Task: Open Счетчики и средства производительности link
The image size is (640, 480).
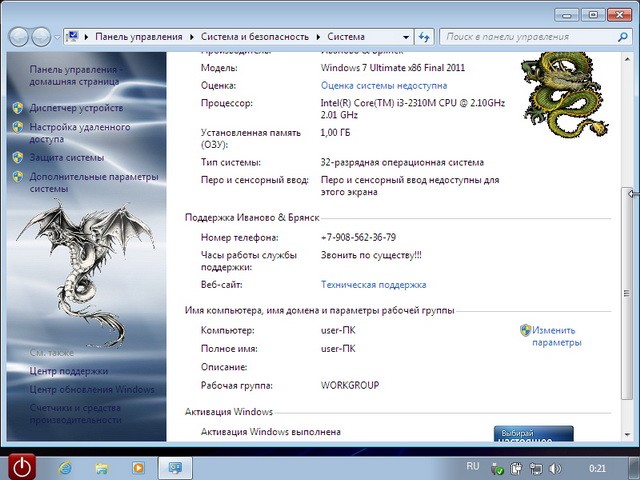Action: click(x=76, y=414)
